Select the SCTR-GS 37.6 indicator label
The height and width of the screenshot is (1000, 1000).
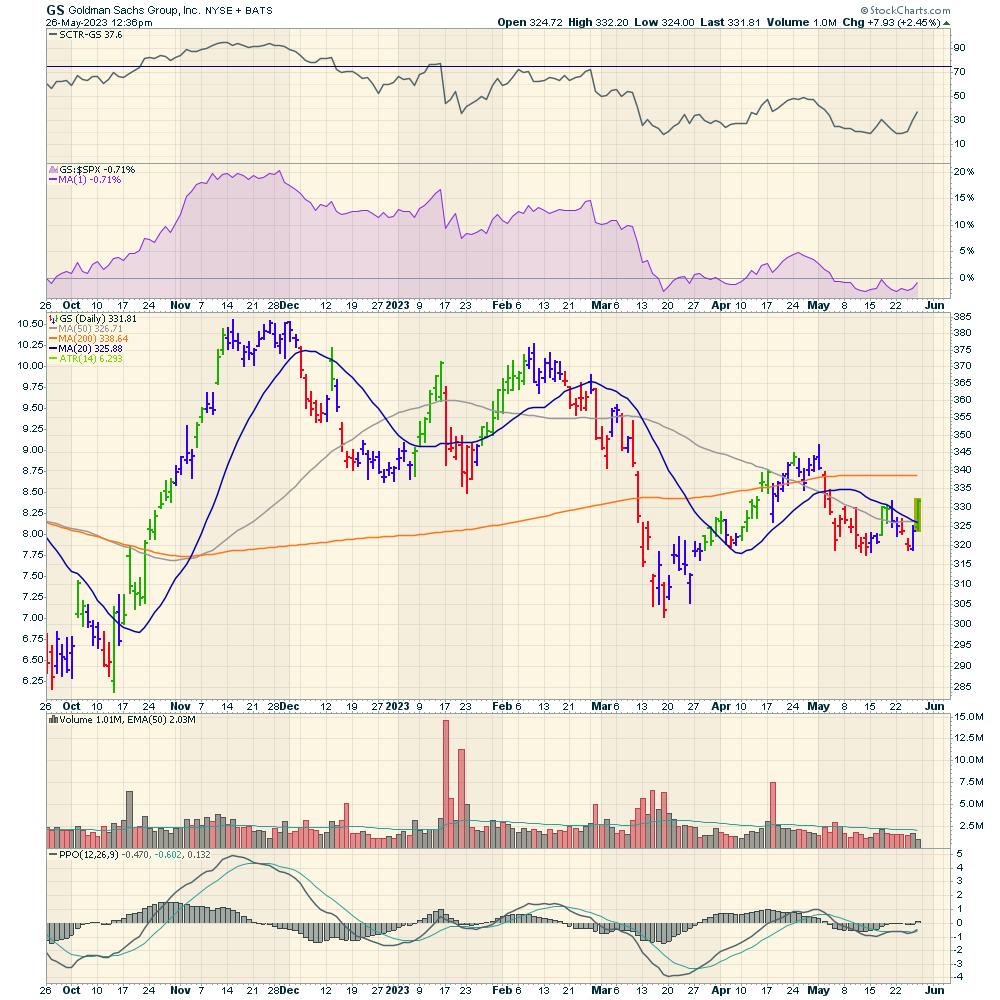click(x=89, y=34)
